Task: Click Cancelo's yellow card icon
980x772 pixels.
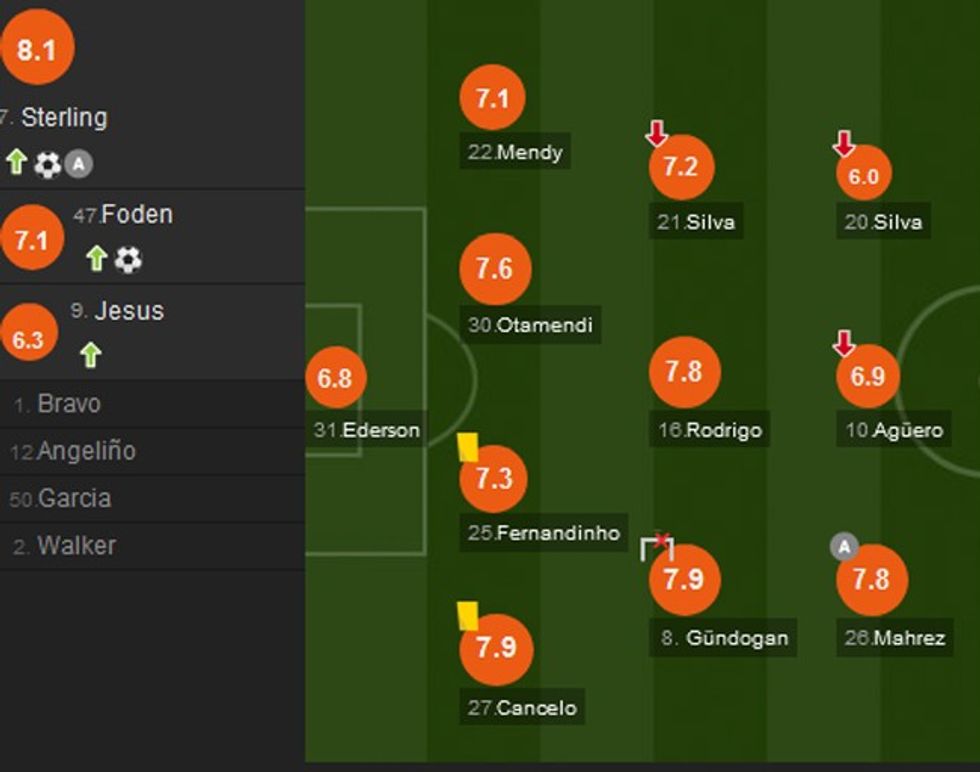Action: pos(467,615)
